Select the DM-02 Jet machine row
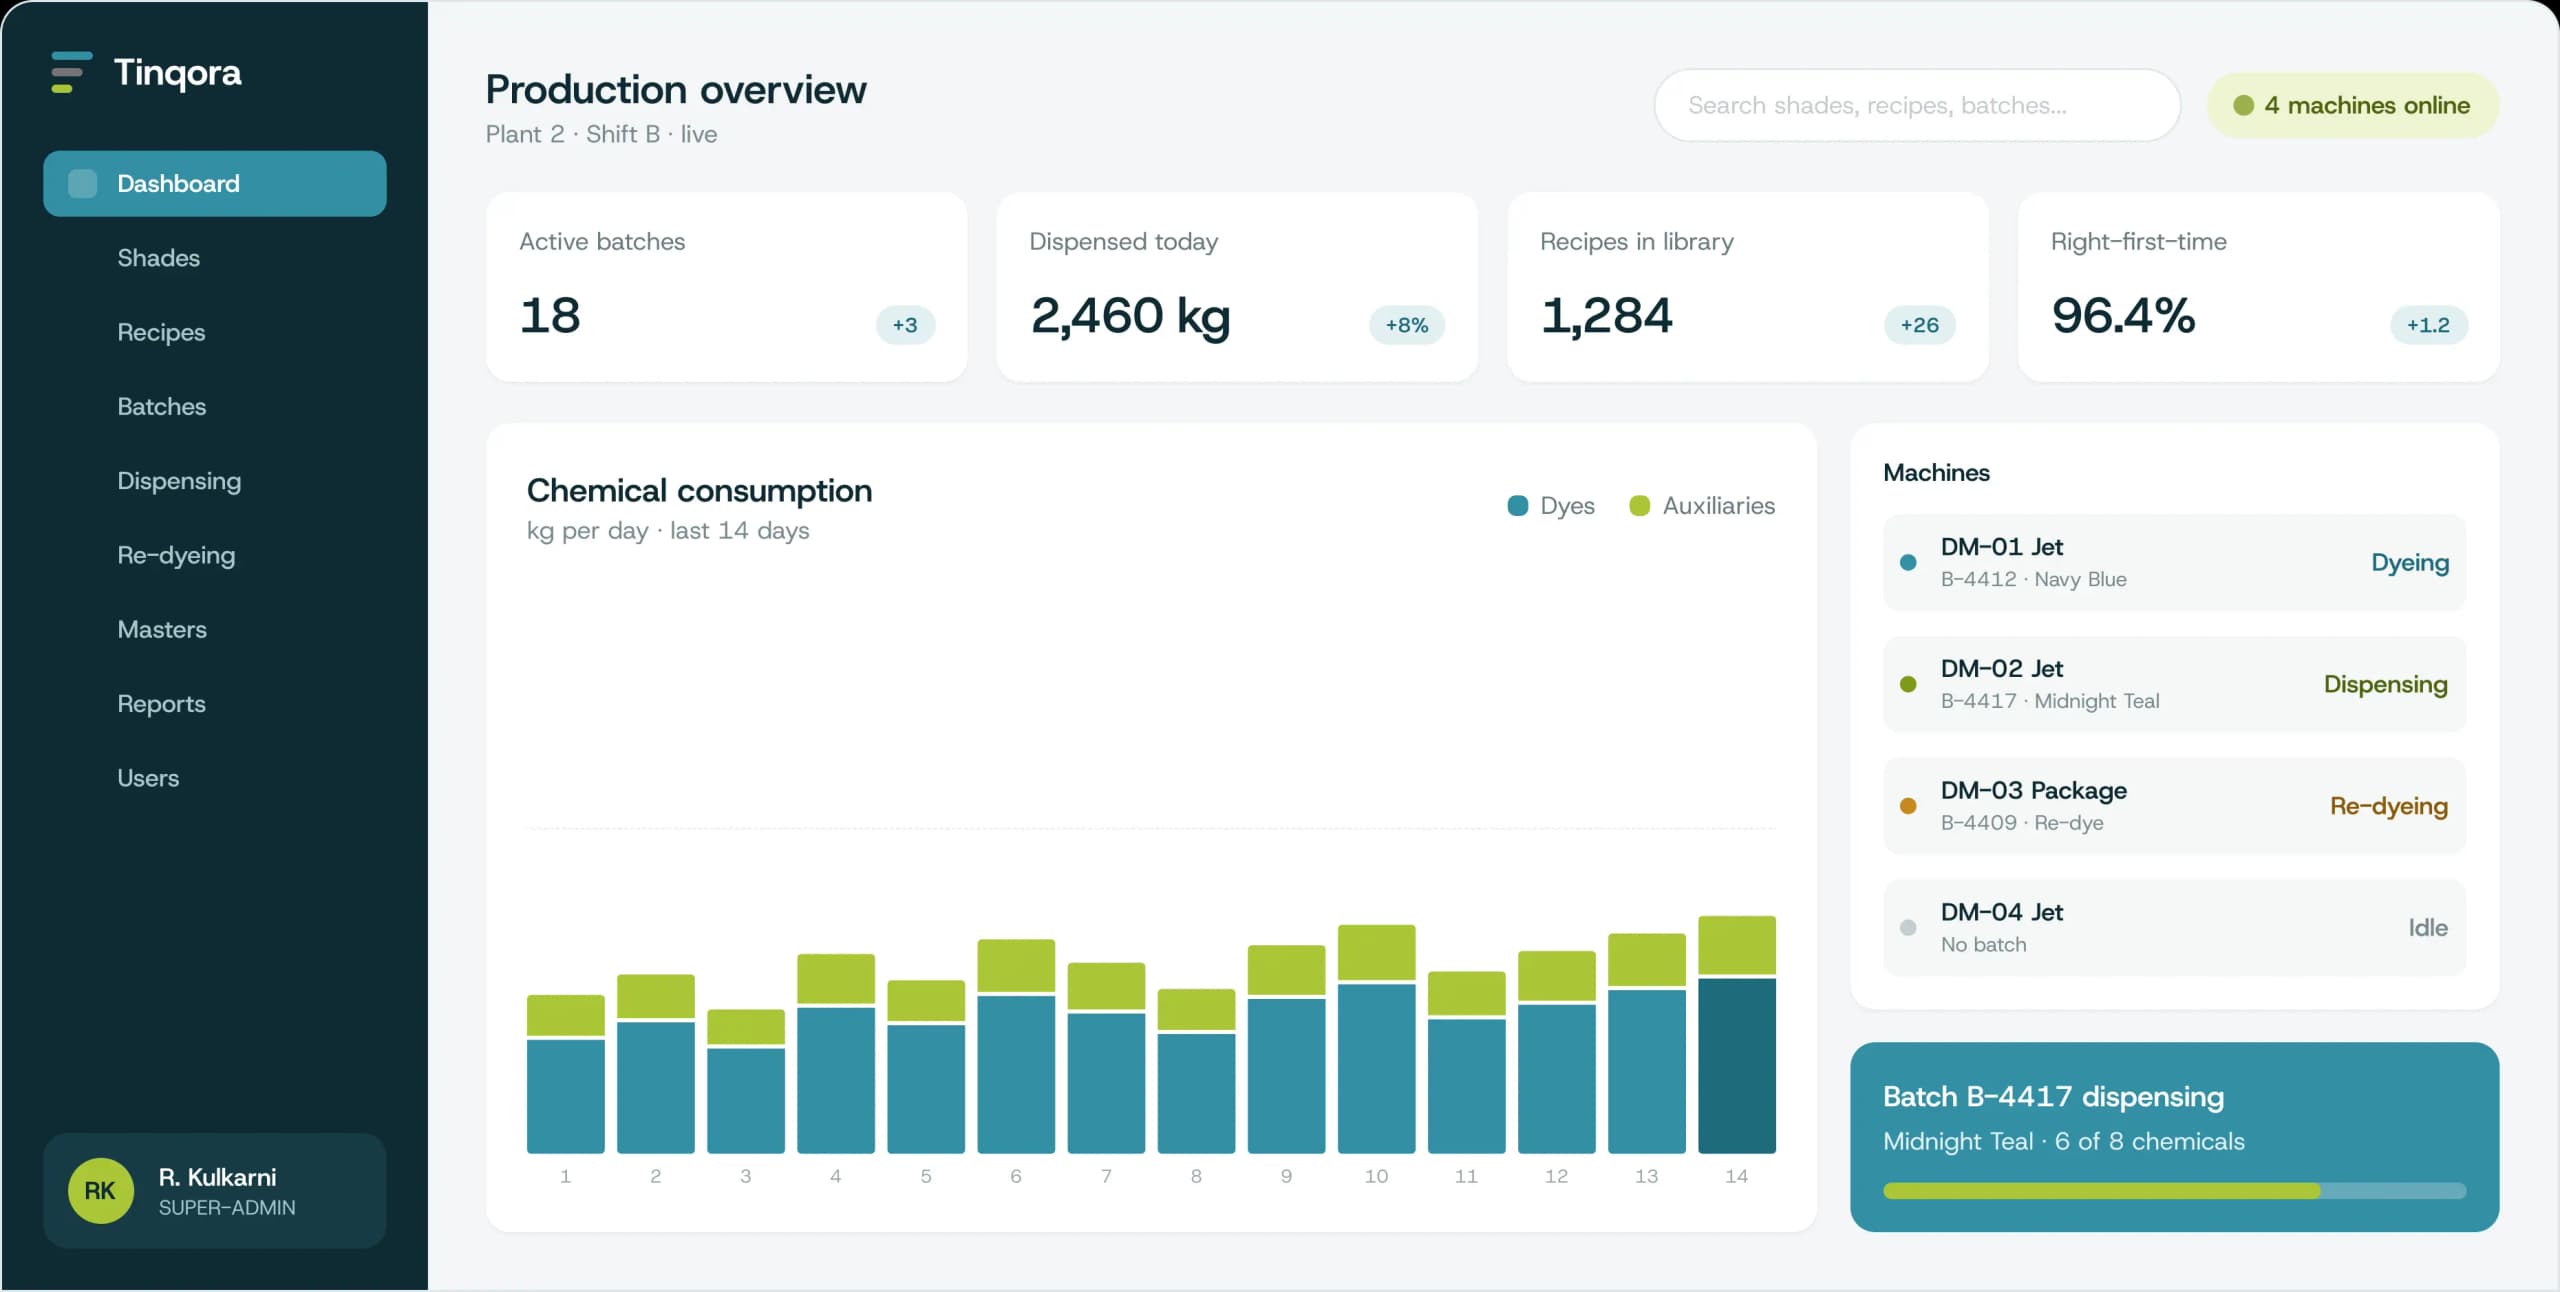The height and width of the screenshot is (1292, 2560). point(2174,684)
